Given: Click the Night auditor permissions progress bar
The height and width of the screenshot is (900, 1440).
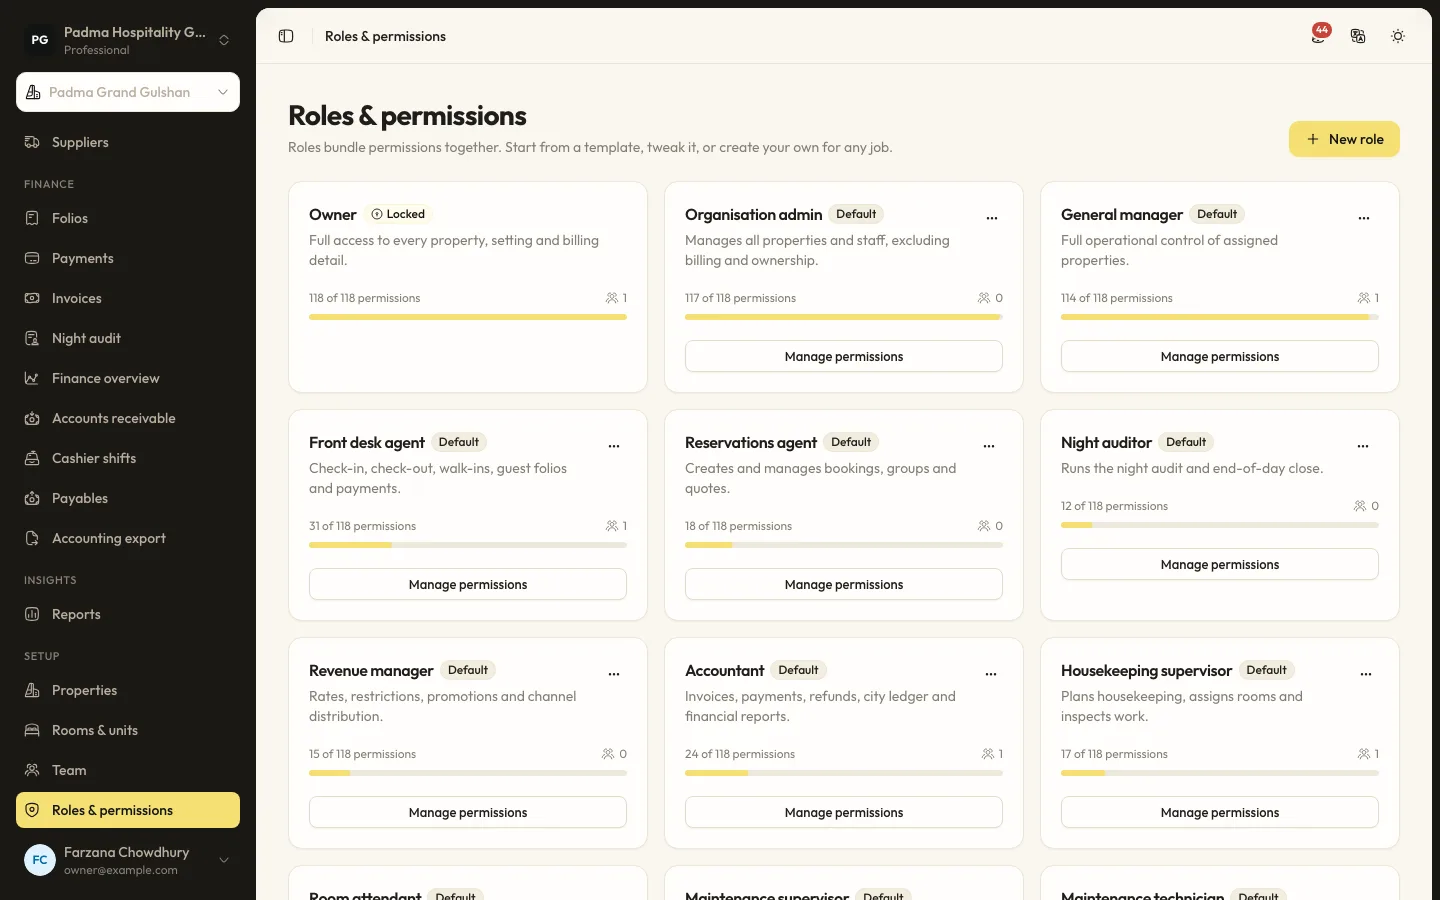Looking at the screenshot, I should pos(1220,525).
